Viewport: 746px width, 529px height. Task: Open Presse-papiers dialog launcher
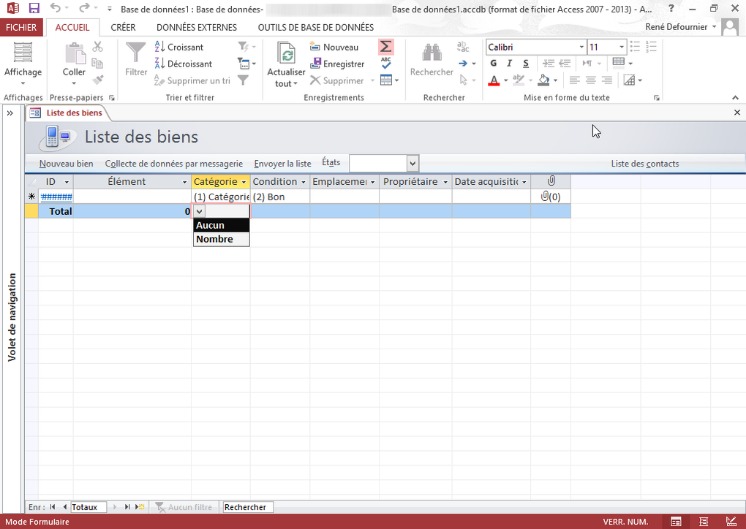[111, 98]
